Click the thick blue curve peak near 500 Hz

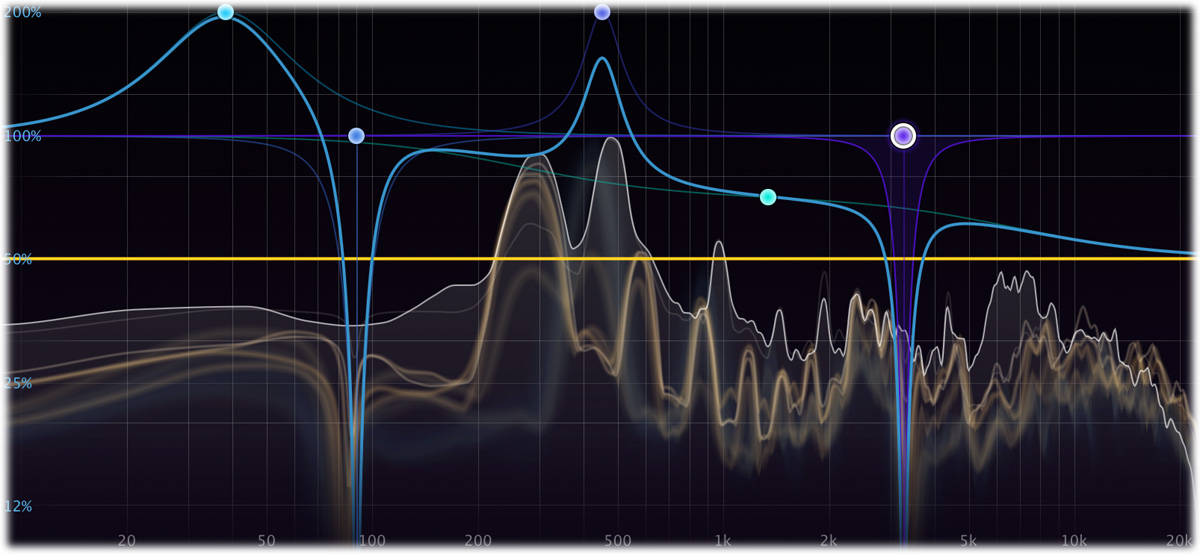point(602,59)
